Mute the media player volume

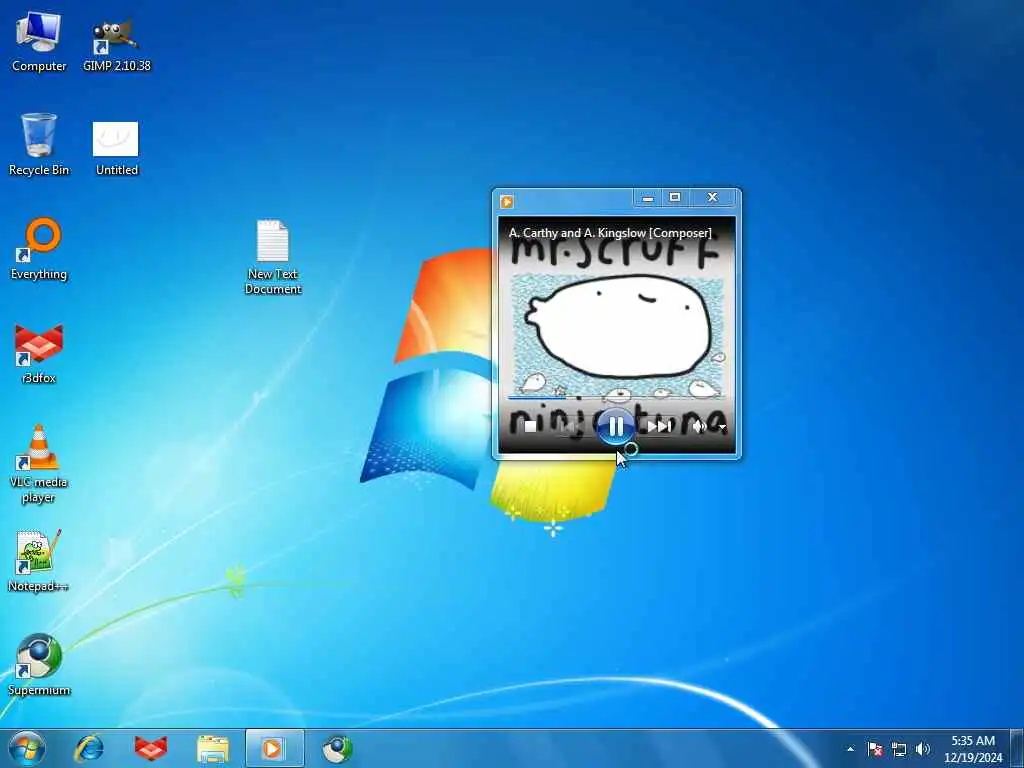(699, 426)
